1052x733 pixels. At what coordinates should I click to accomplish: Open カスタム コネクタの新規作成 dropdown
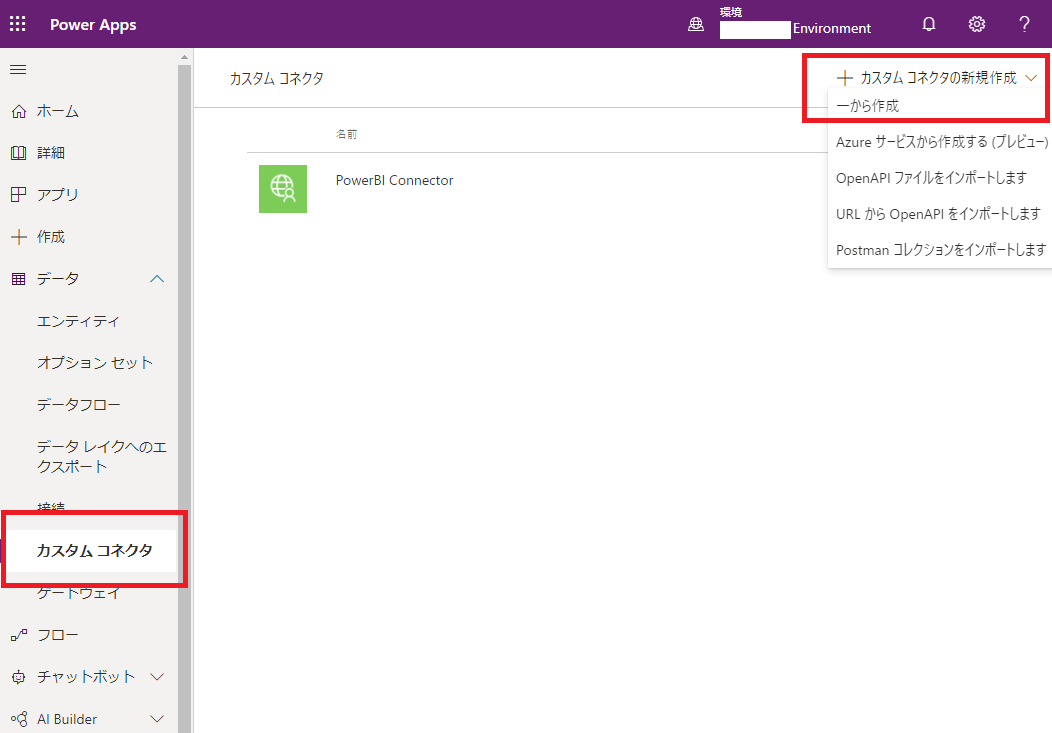(x=938, y=78)
